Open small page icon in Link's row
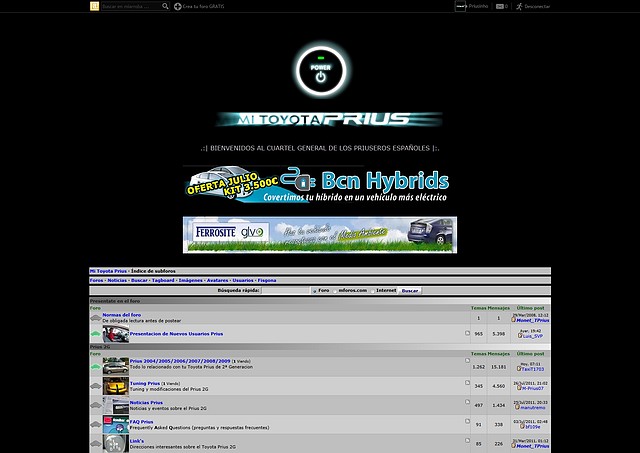The height and width of the screenshot is (453, 640). click(467, 440)
